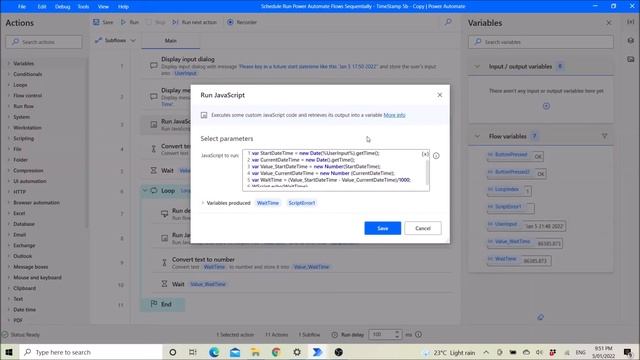The height and width of the screenshot is (360, 640).
Task: Open the Tools menu
Action: pos(83,7)
